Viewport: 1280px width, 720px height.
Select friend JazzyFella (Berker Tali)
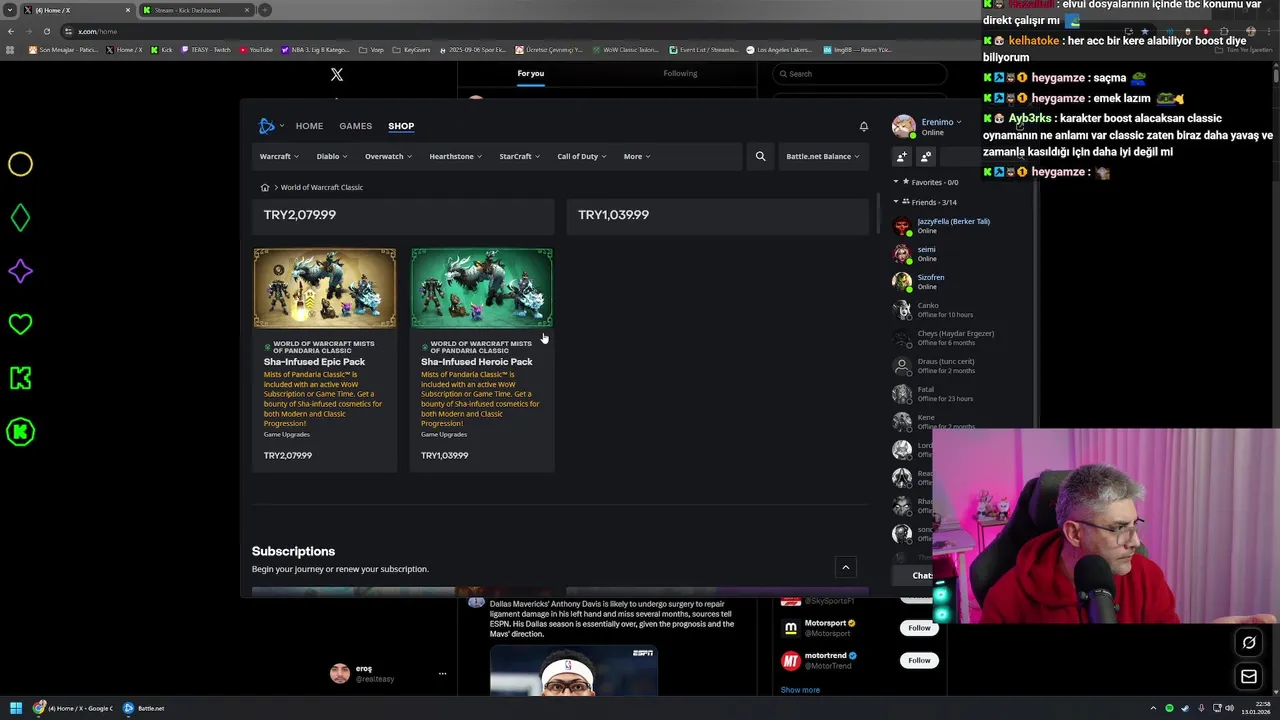[x=953, y=222]
